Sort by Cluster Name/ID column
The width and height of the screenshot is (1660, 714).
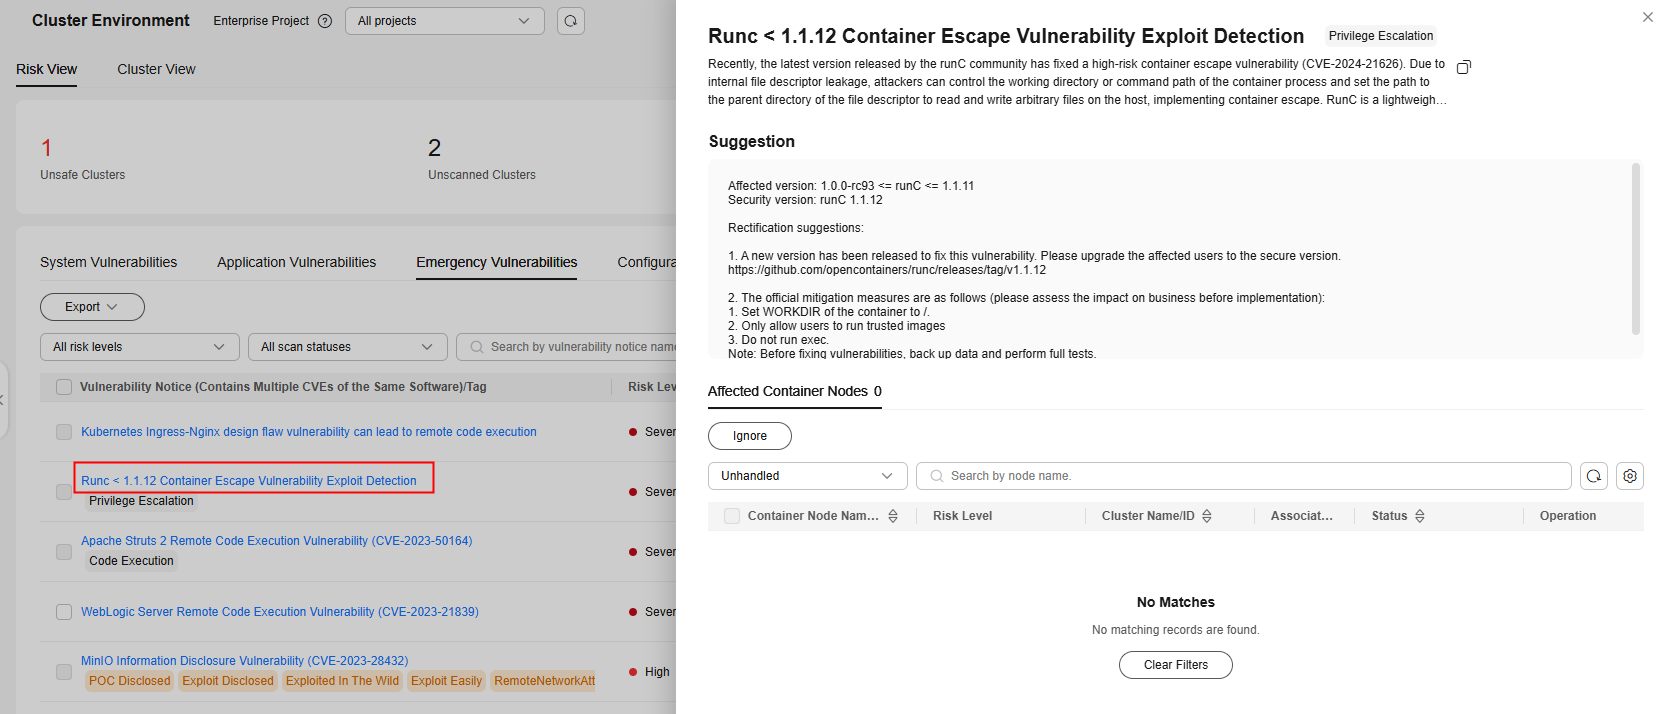click(x=1207, y=516)
